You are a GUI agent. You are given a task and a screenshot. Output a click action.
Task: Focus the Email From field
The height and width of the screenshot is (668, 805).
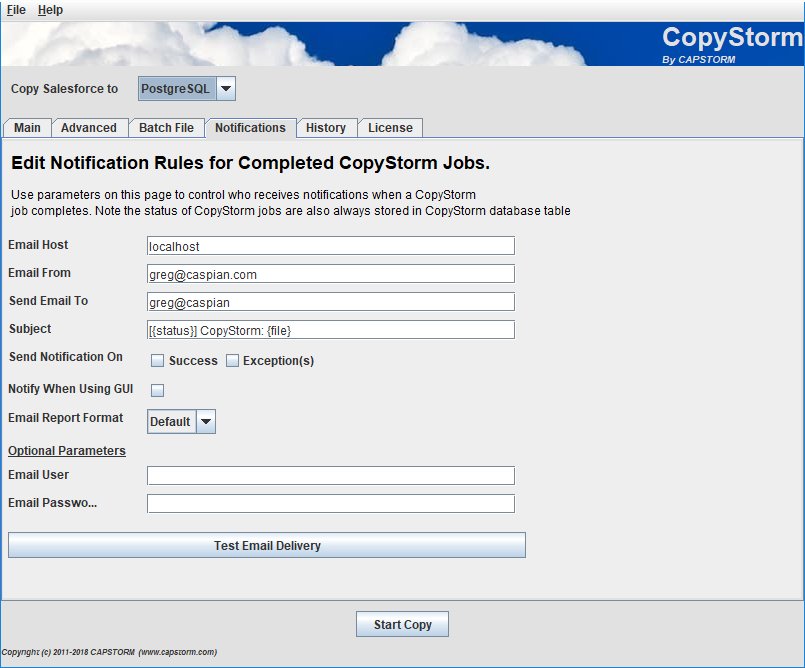pyautogui.click(x=331, y=274)
